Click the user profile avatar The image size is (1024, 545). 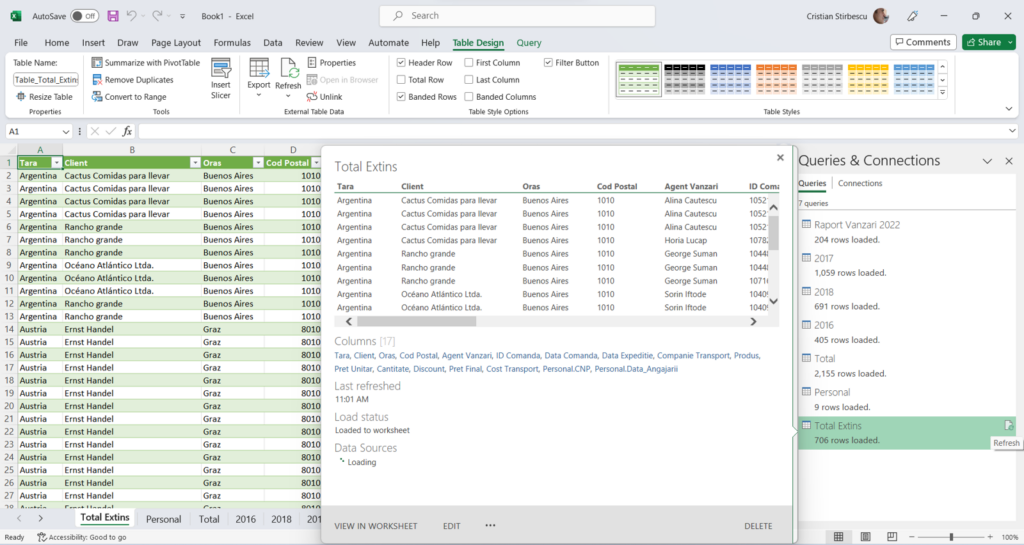point(881,16)
